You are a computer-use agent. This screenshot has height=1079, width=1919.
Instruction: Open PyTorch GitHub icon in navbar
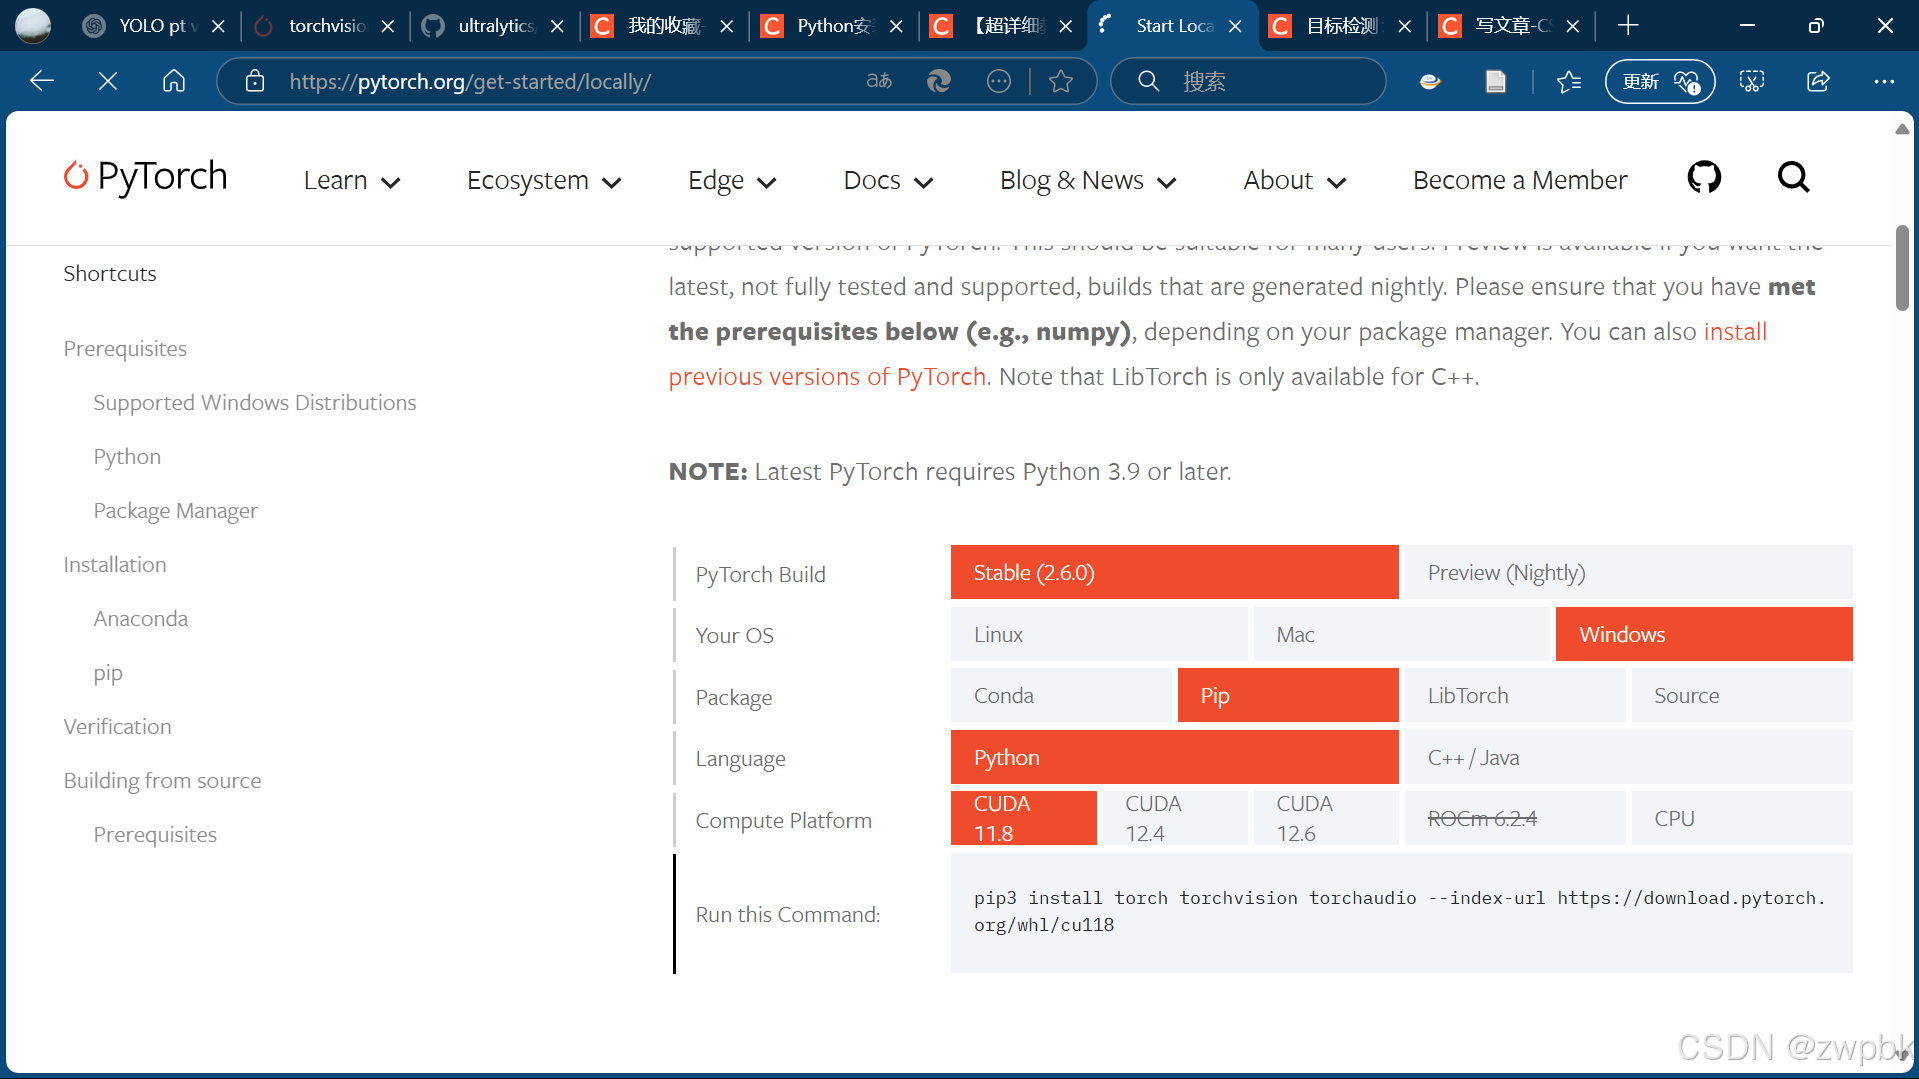tap(1704, 178)
